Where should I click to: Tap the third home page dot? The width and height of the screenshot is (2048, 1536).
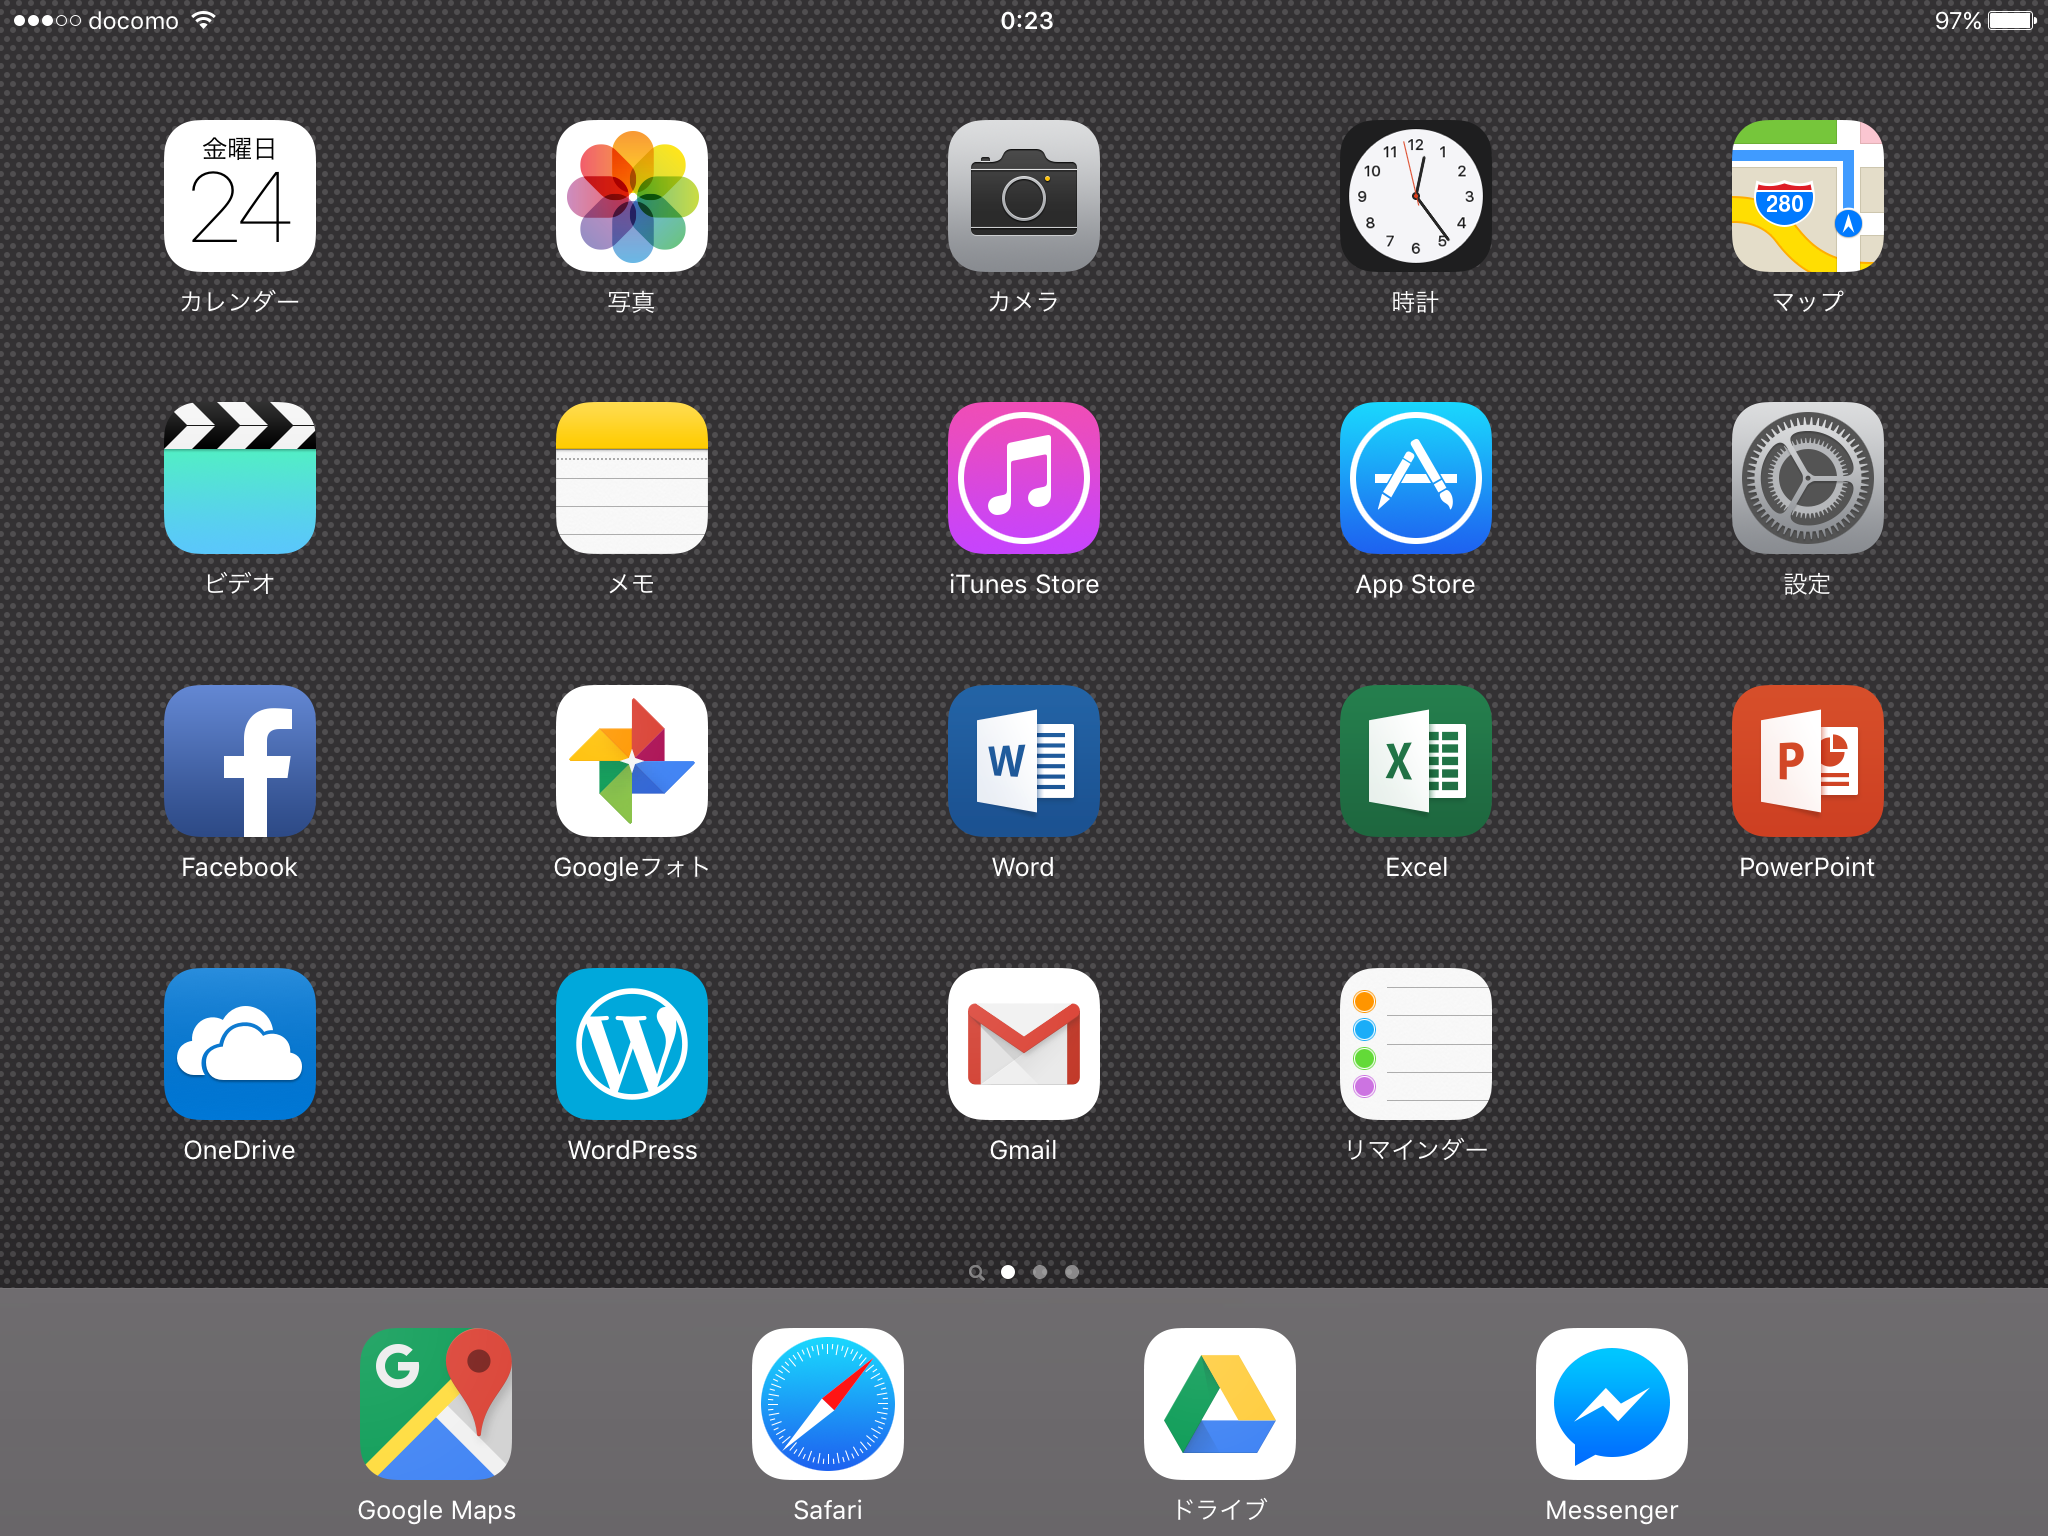(1072, 1272)
